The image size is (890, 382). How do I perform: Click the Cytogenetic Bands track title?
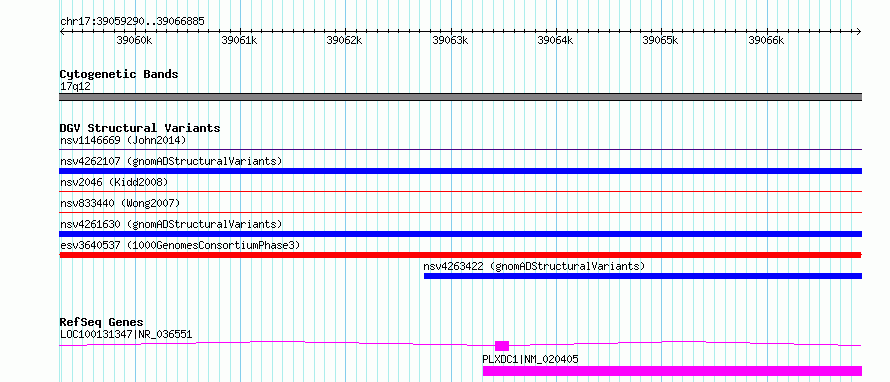click(x=119, y=74)
